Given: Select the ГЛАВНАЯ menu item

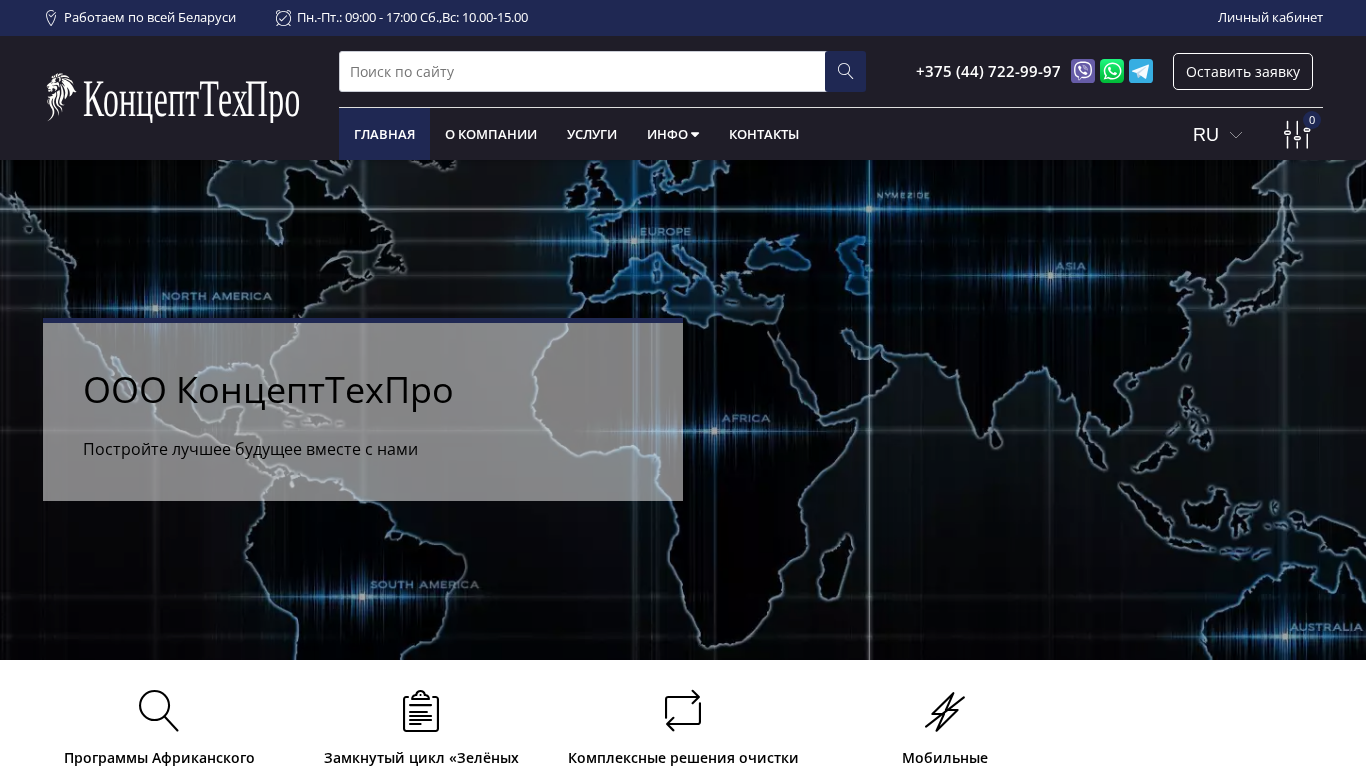Looking at the screenshot, I should point(384,134).
